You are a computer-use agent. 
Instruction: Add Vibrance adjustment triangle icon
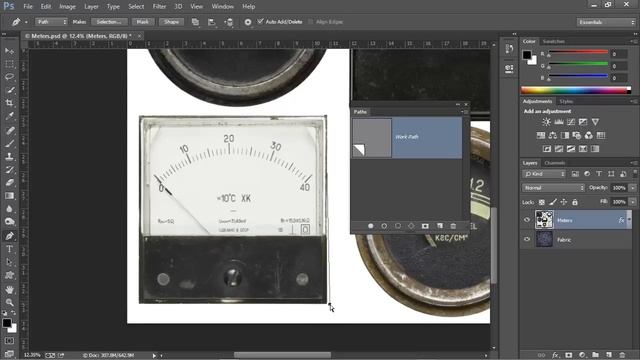596,122
